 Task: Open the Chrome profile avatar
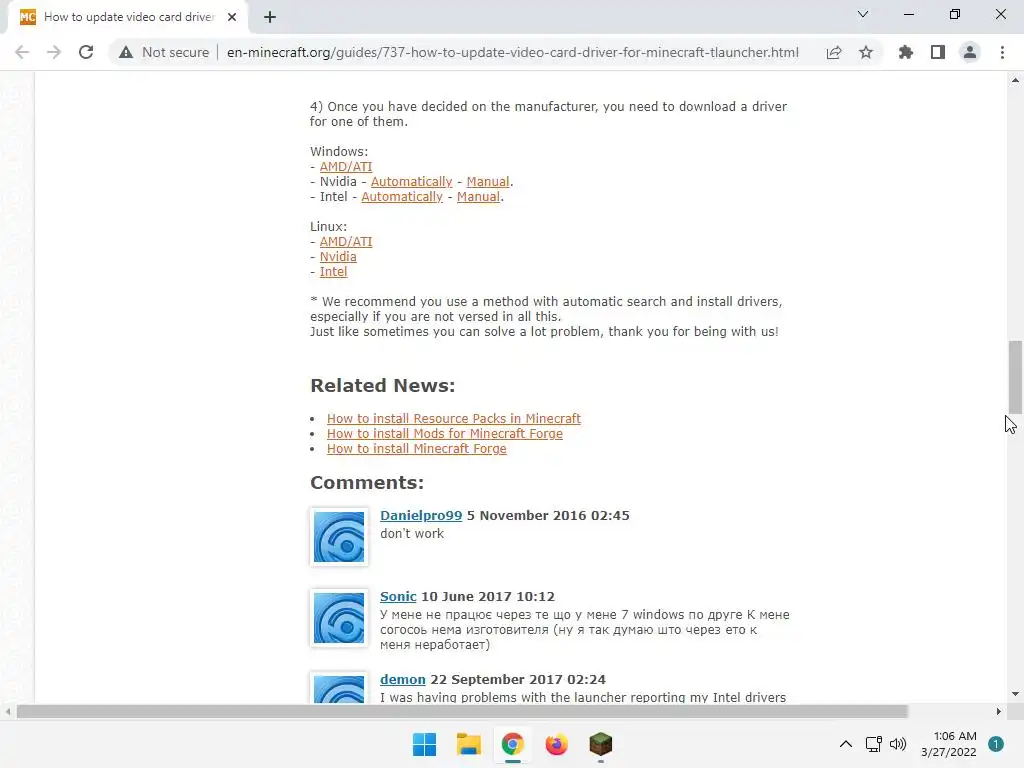click(x=970, y=52)
